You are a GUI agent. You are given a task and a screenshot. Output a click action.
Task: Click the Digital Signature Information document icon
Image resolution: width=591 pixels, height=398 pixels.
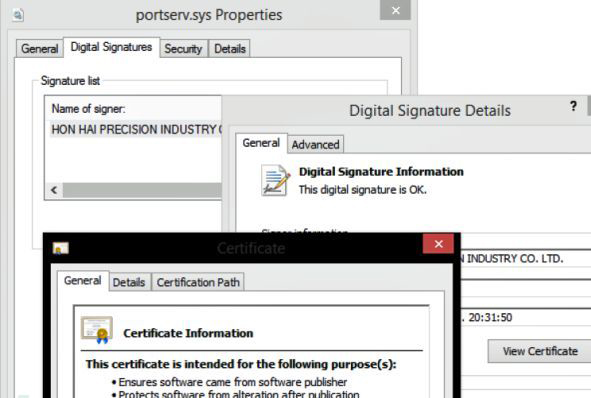pos(276,180)
